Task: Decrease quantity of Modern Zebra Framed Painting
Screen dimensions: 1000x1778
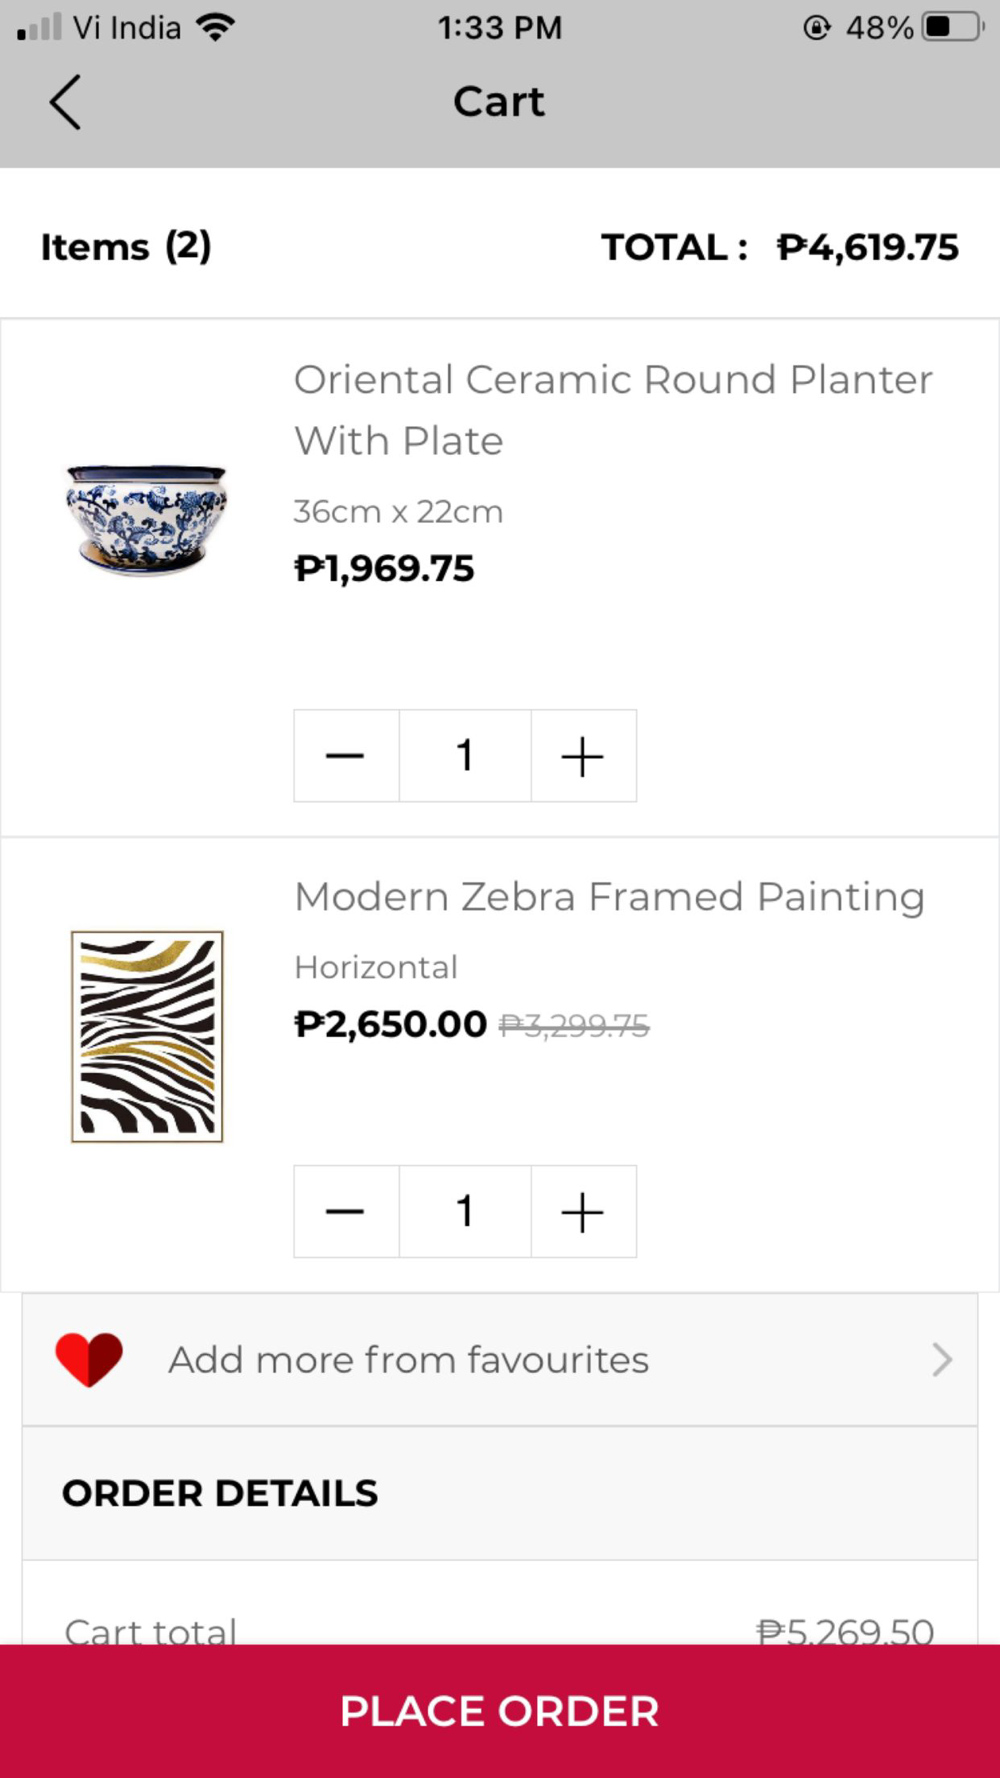Action: pyautogui.click(x=345, y=1211)
